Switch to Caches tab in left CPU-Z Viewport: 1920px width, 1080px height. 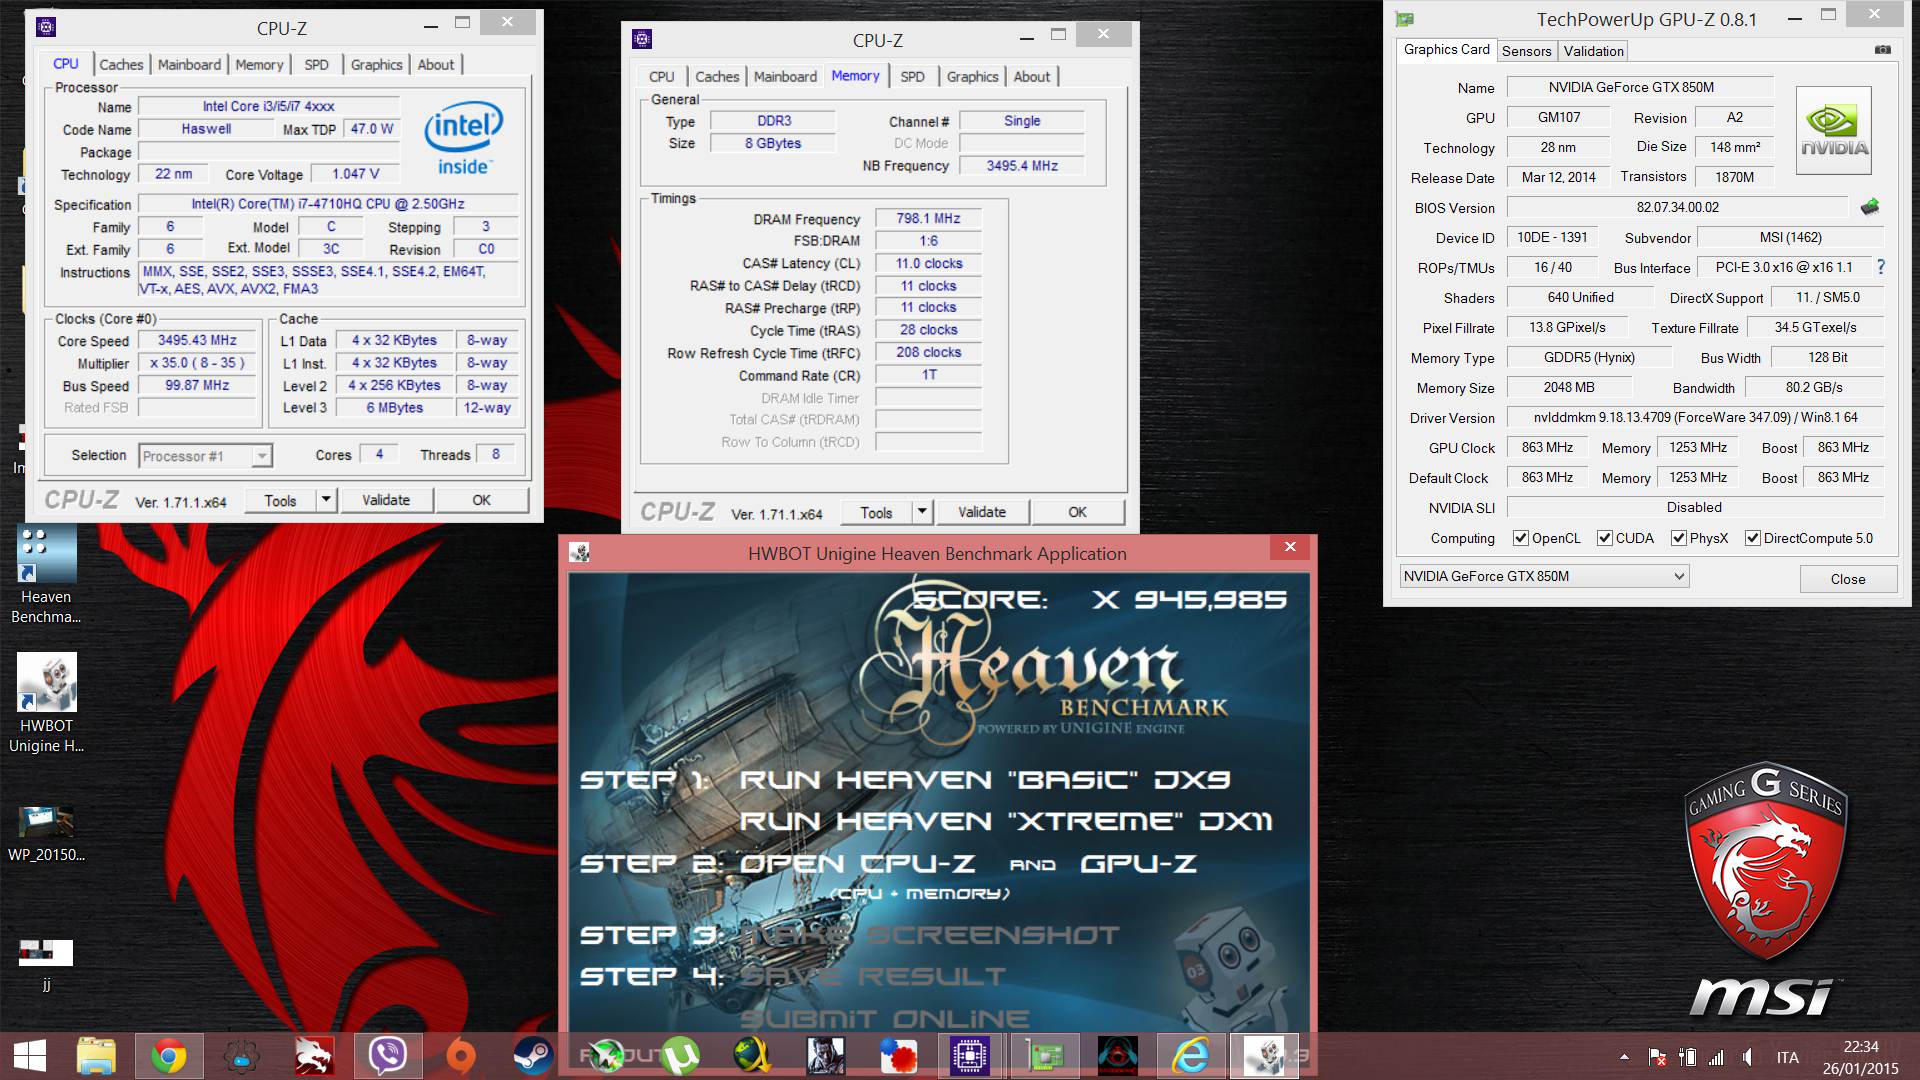(121, 64)
